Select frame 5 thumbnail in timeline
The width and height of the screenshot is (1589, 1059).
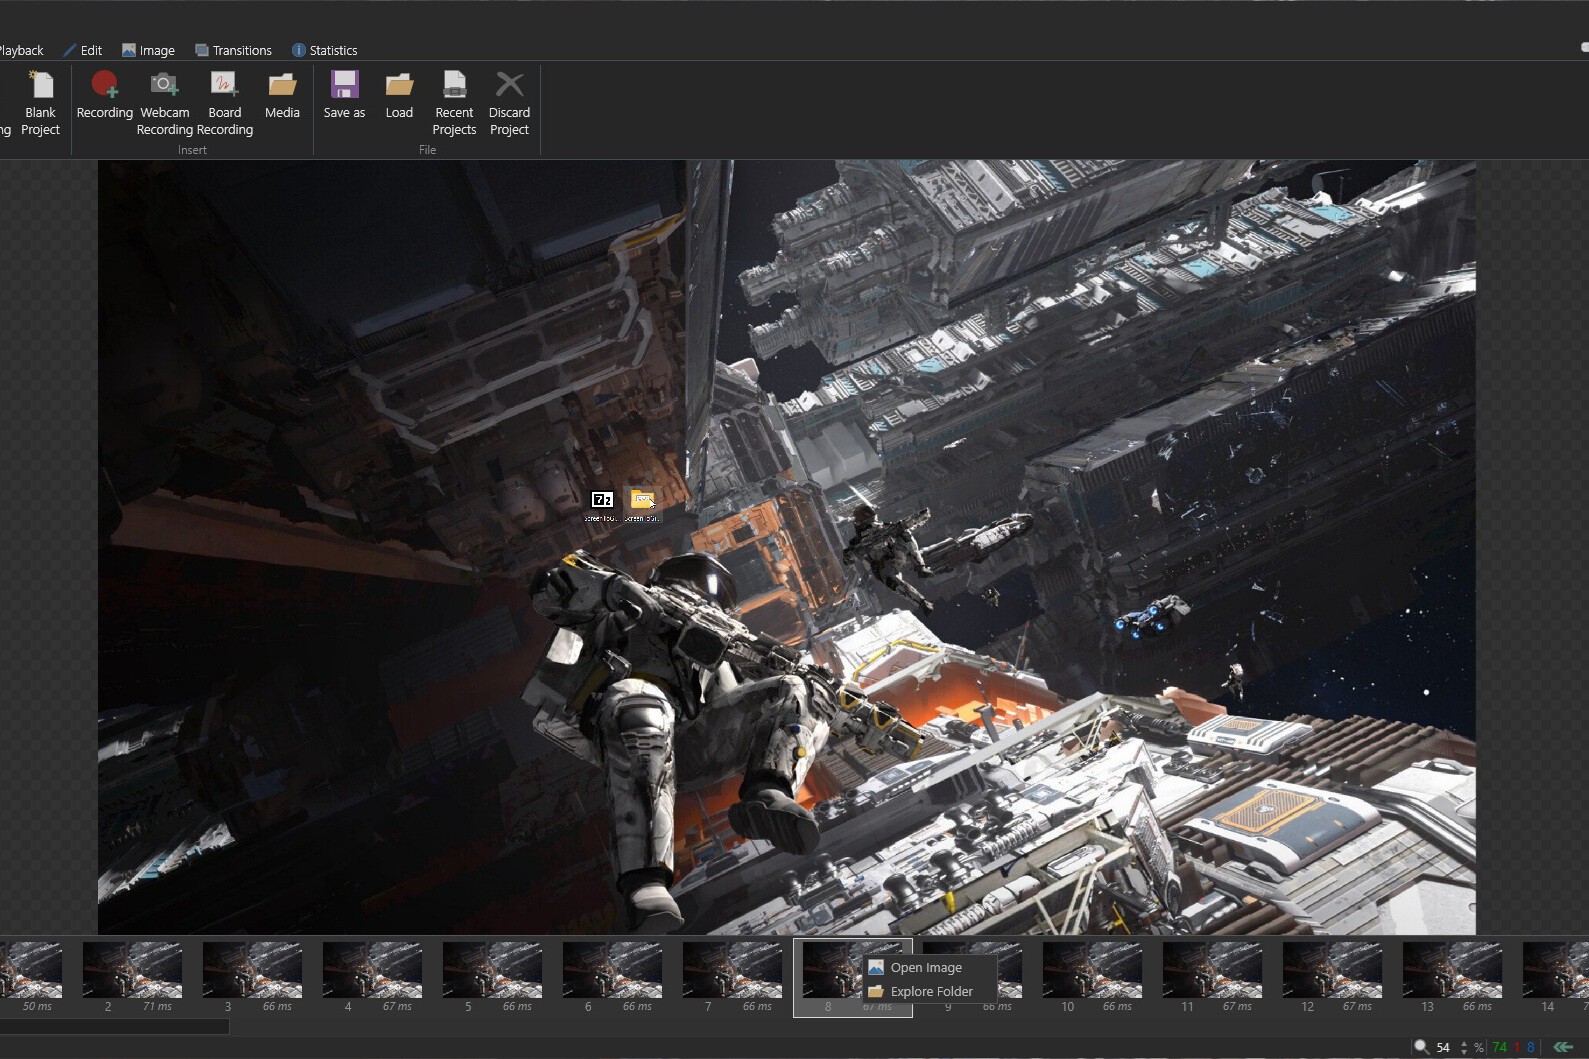click(492, 970)
